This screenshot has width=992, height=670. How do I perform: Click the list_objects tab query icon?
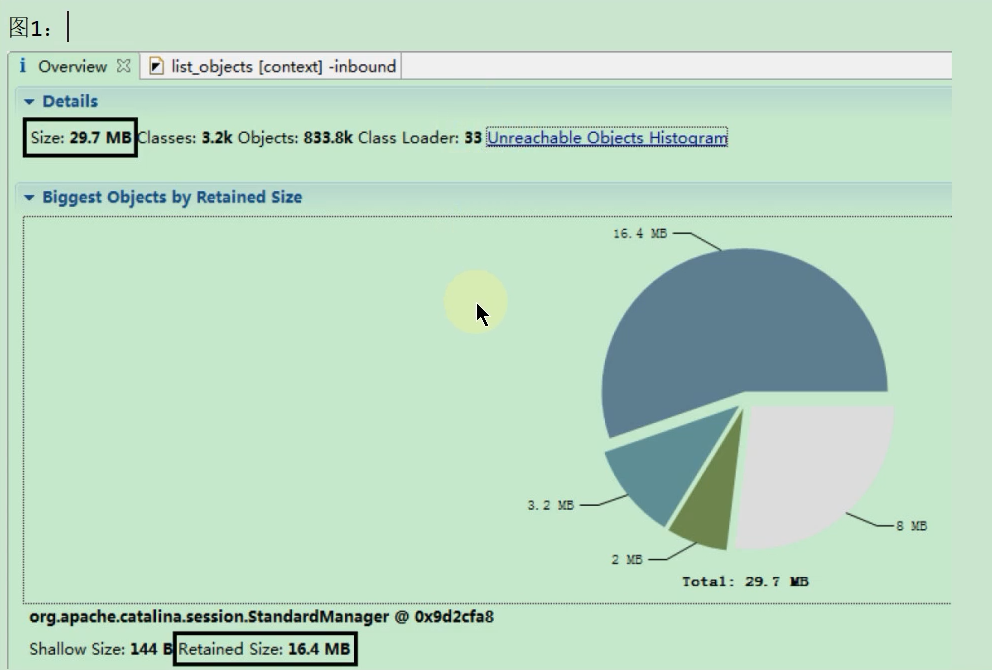click(x=156, y=66)
